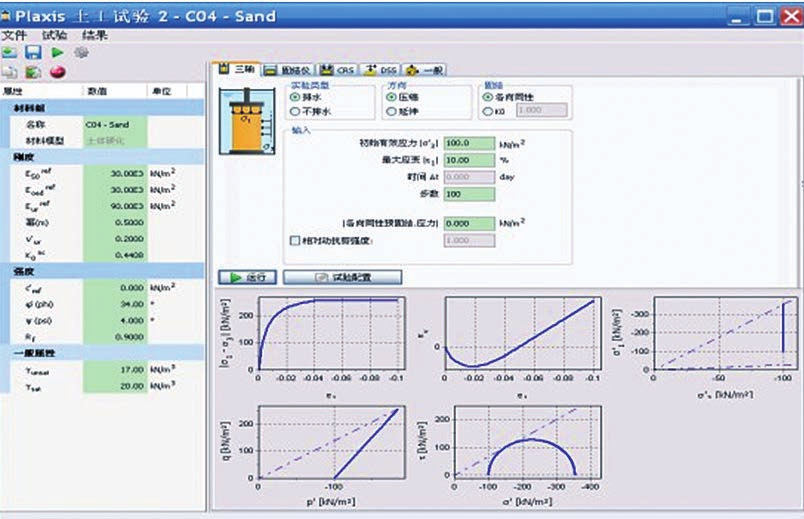Screen dimensions: 804x519
Task: Open the 文件 (File) menu
Action: point(14,35)
